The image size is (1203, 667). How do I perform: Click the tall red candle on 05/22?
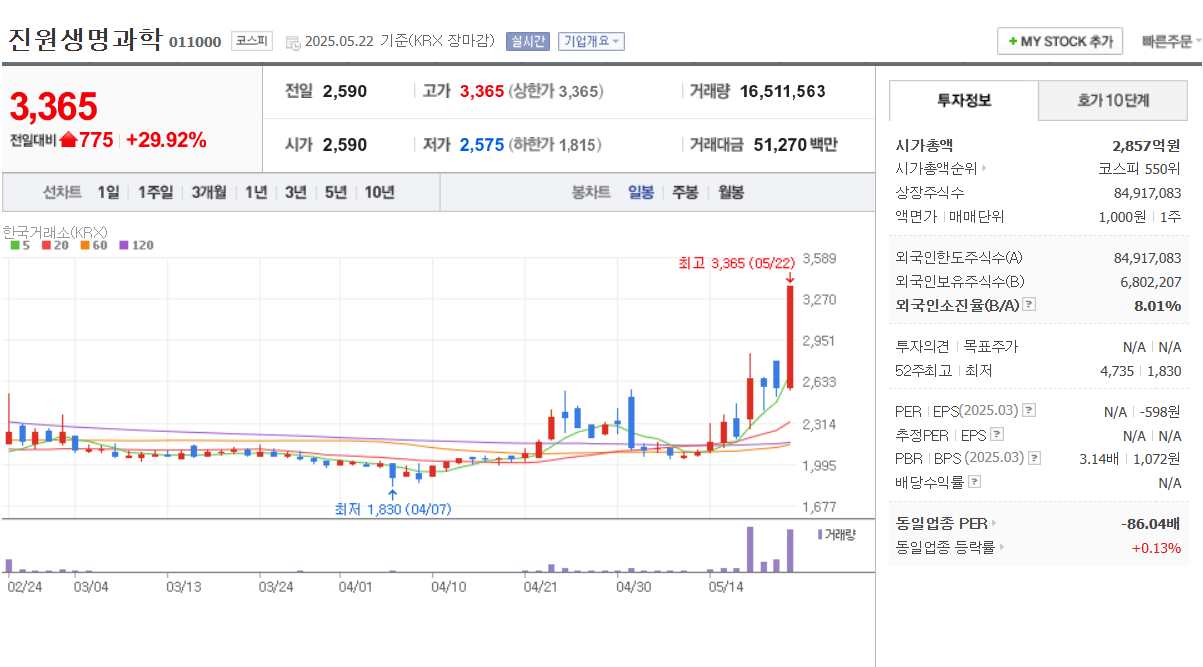[790, 337]
